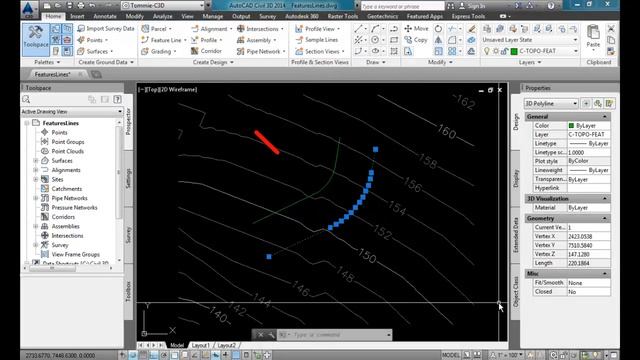Image resolution: width=640 pixels, height=360 pixels.
Task: Click the ByLayer color swatch in Properties
Action: 571,126
